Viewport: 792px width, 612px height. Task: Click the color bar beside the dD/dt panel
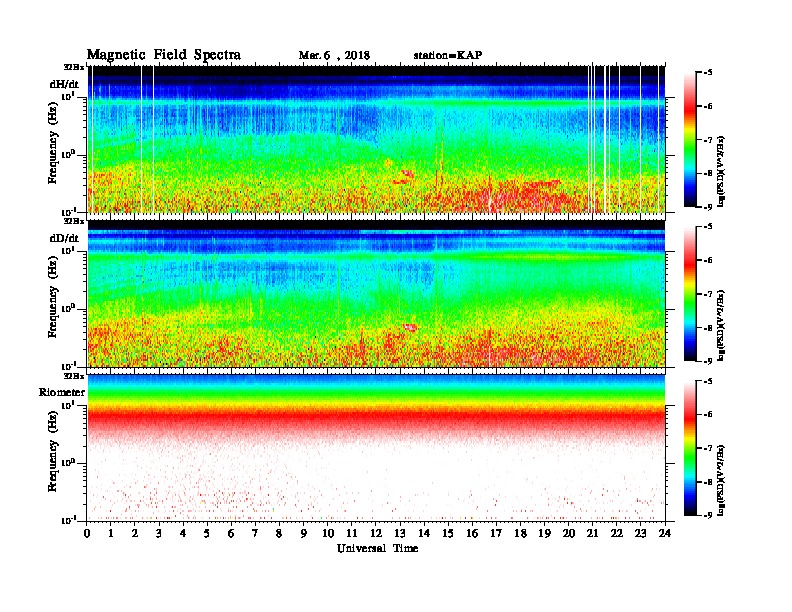pyautogui.click(x=690, y=294)
